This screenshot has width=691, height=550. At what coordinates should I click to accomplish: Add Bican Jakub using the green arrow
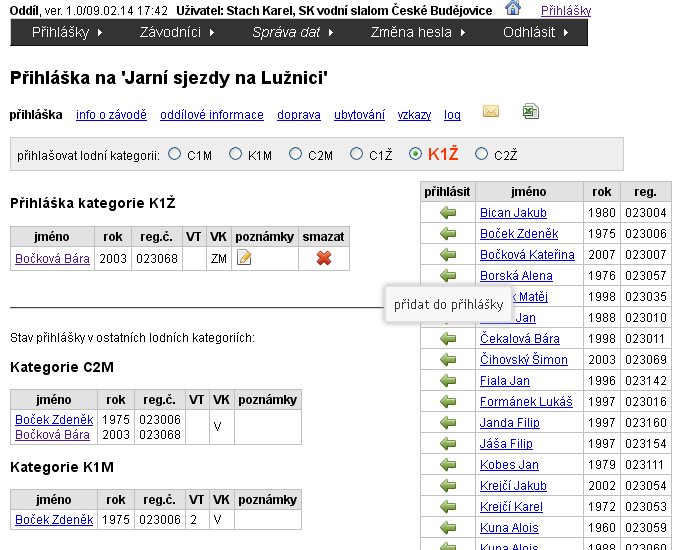tap(448, 213)
